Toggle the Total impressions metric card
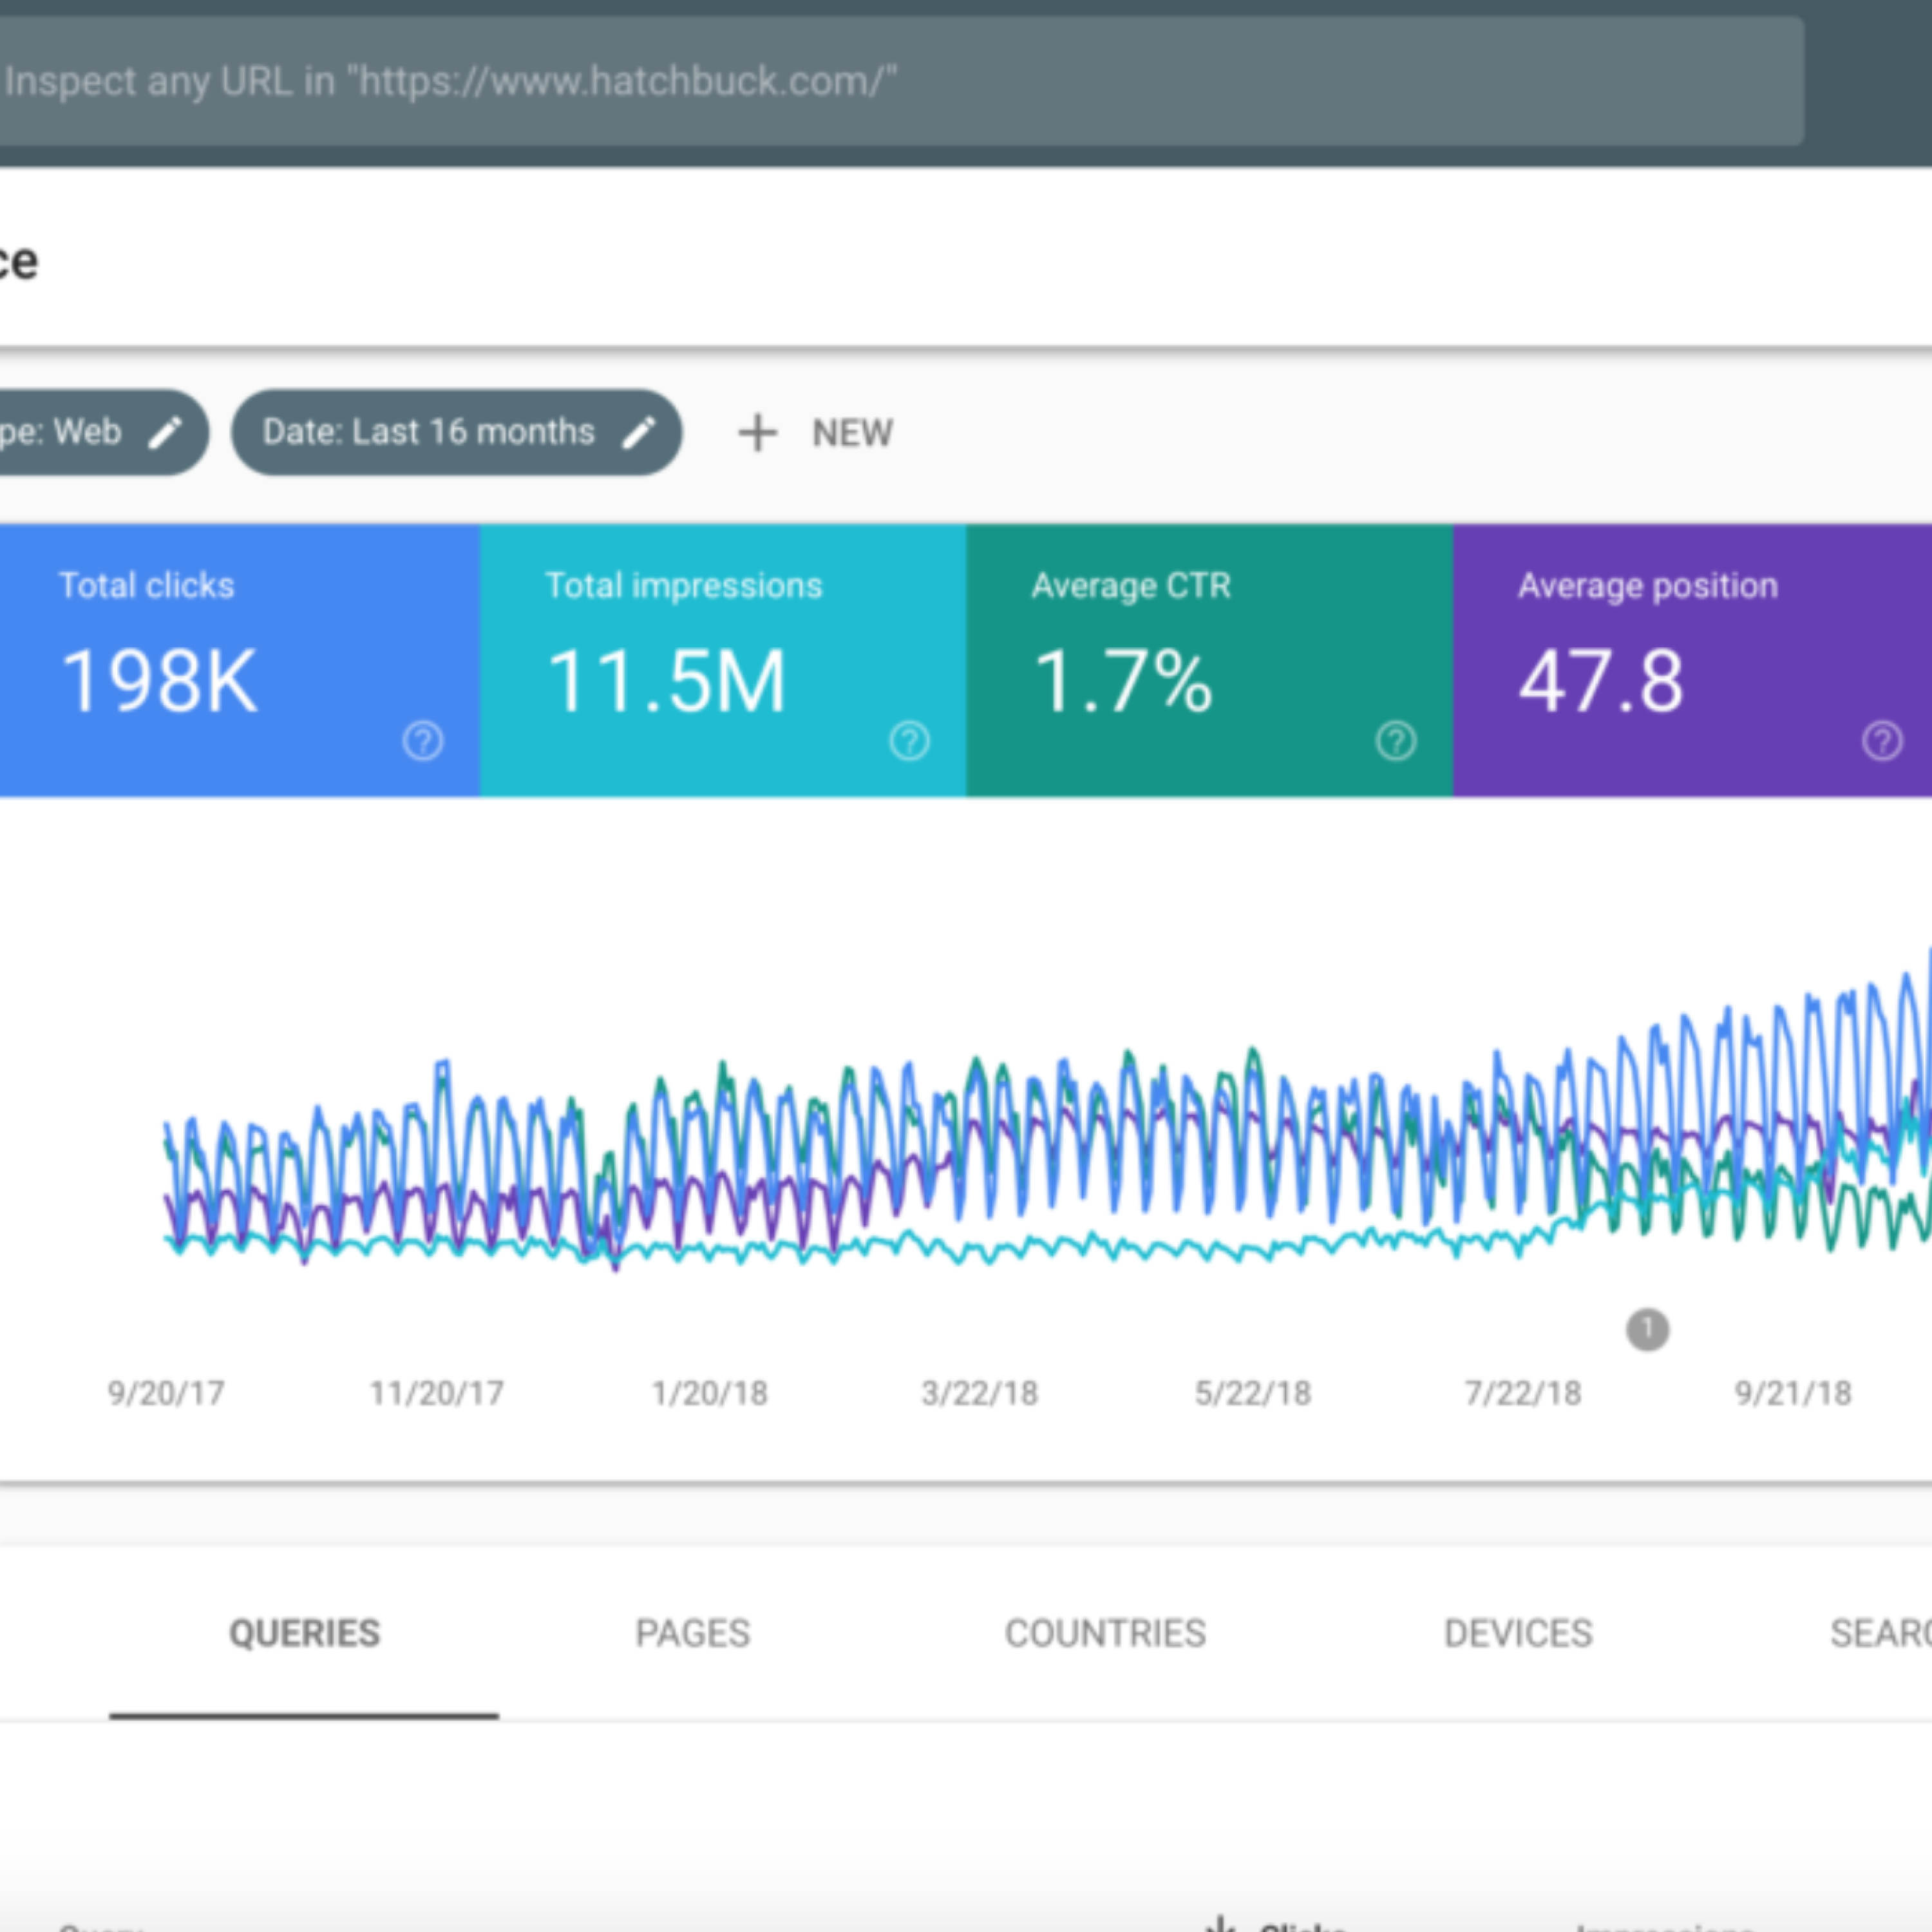Viewport: 1932px width, 1932px height. point(723,660)
